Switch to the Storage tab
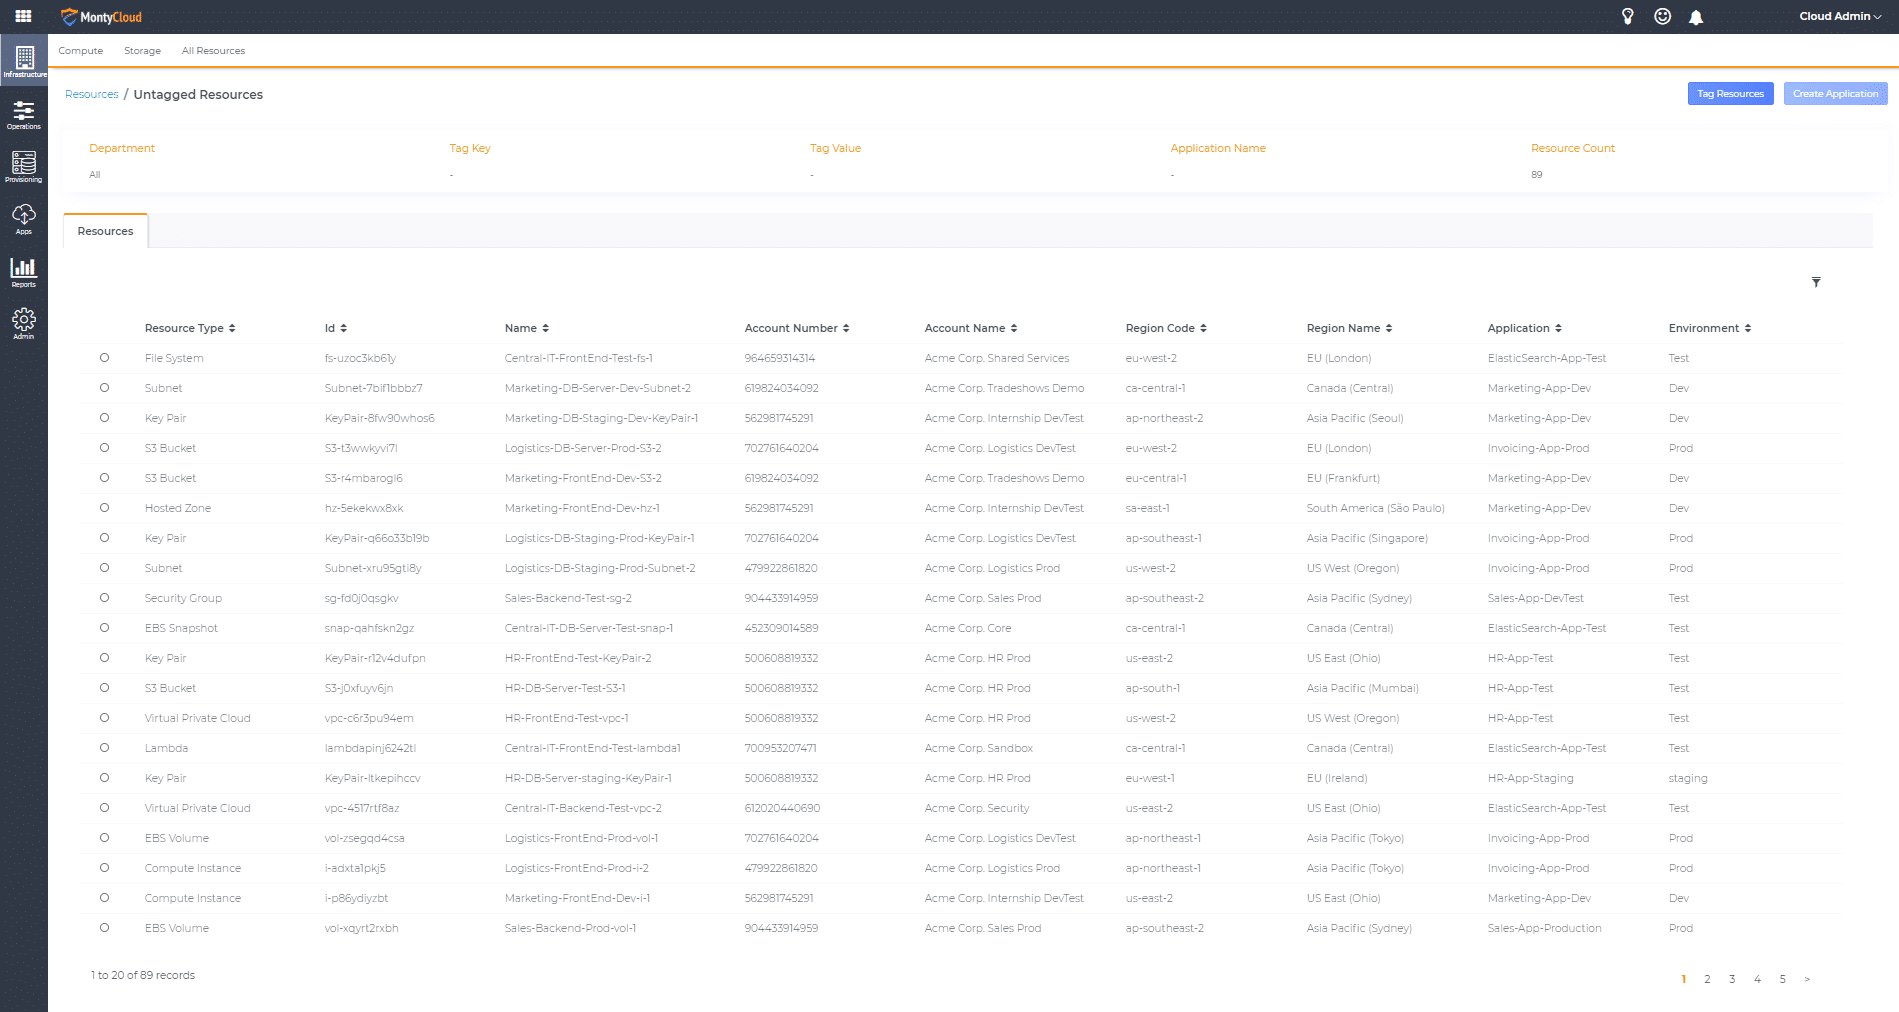The height and width of the screenshot is (1012, 1899). pos(142,51)
